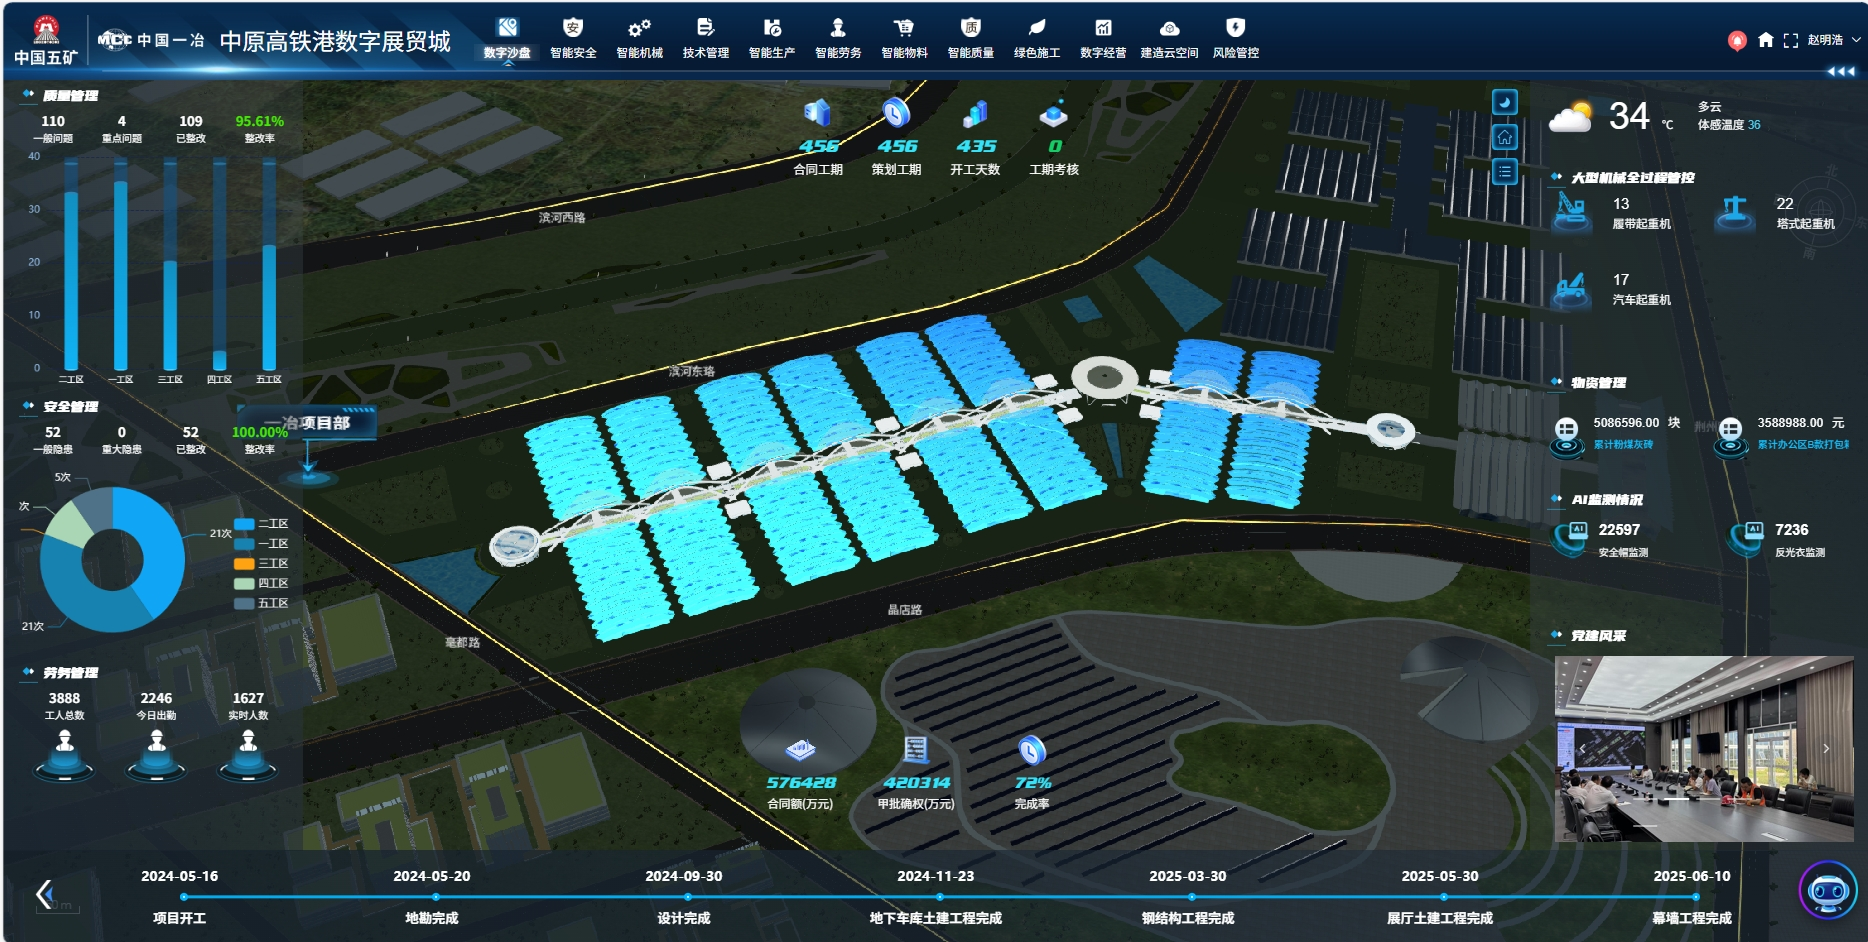Go to next photo in 党建风采 carousel
This screenshot has height=942, width=1868.
pos(1826,748)
